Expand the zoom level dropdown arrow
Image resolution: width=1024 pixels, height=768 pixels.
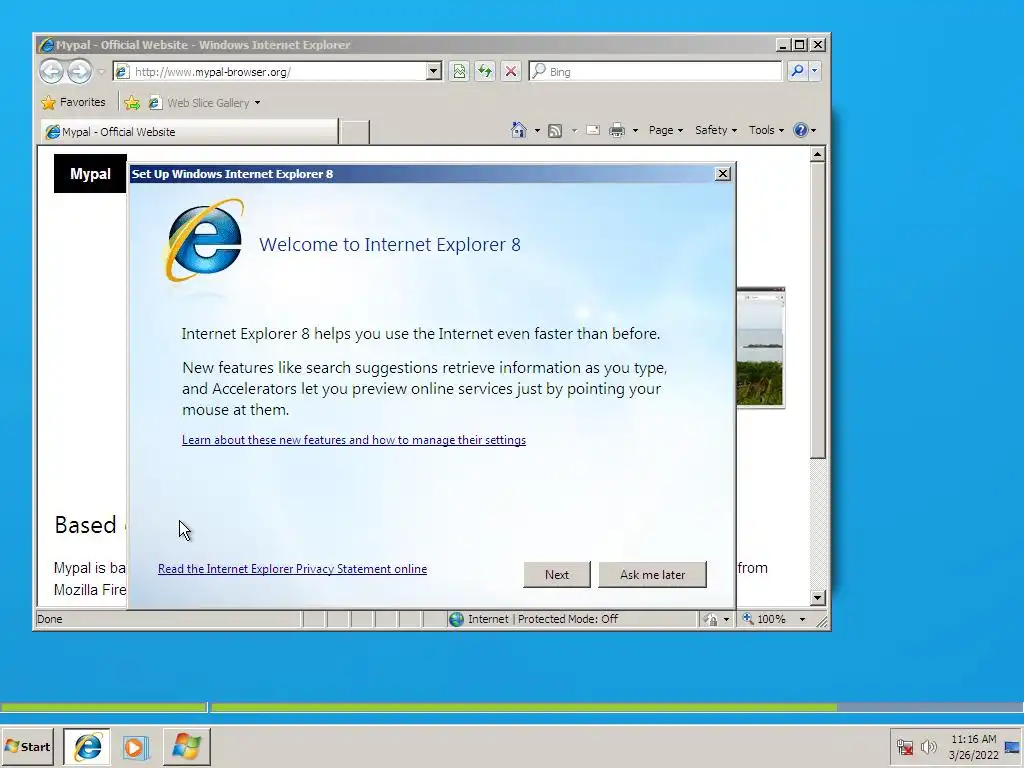click(x=802, y=619)
